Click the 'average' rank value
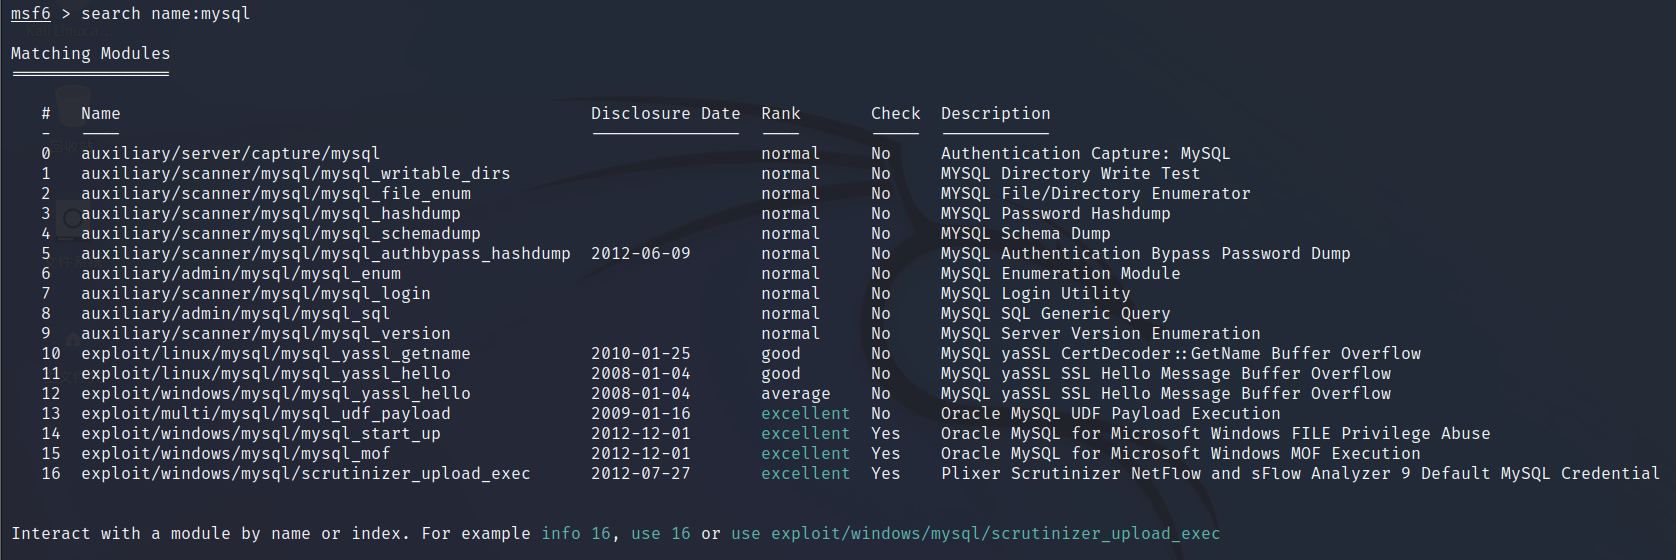This screenshot has width=1676, height=560. tap(796, 394)
